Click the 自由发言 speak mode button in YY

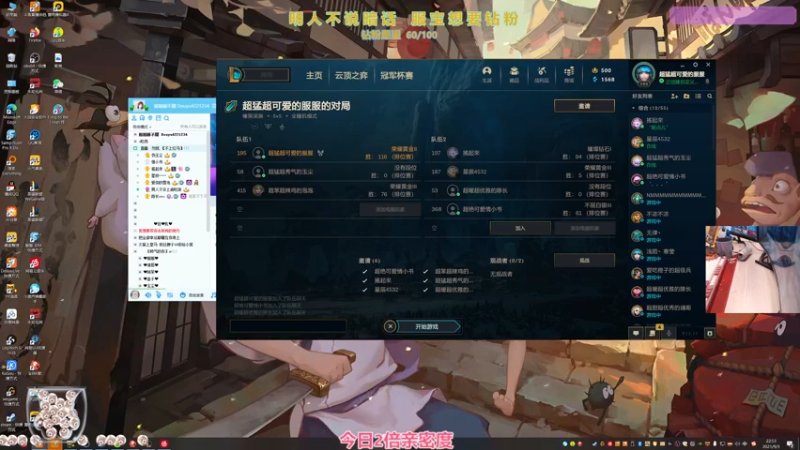click(x=192, y=295)
